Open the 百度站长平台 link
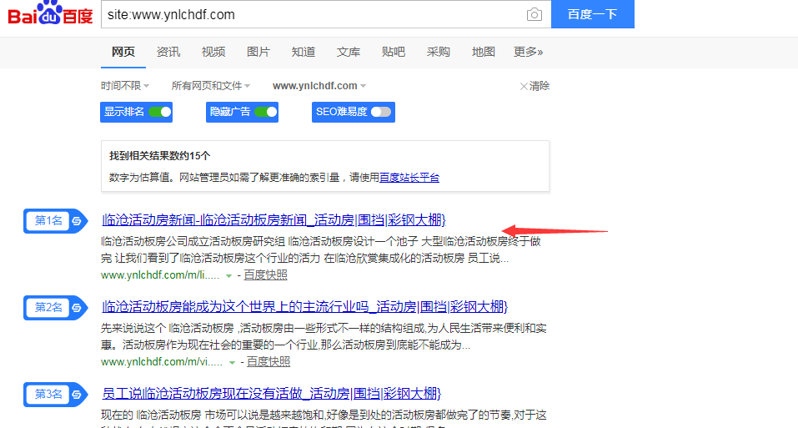 point(409,178)
